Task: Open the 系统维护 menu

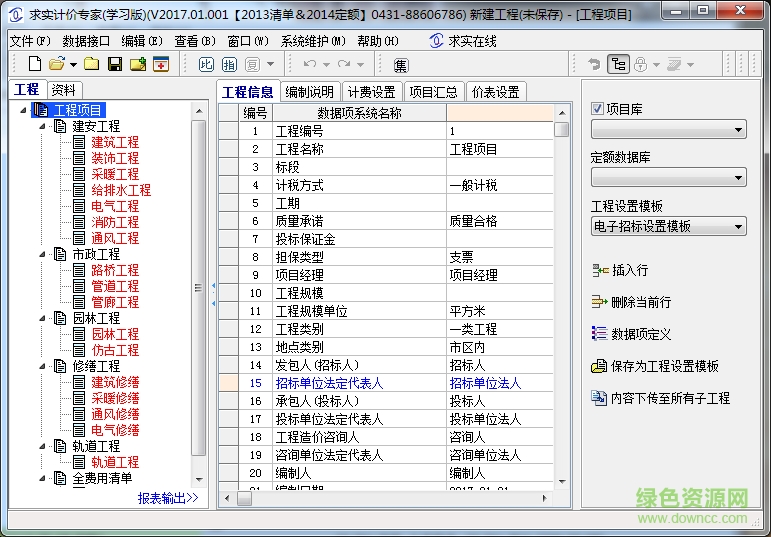Action: point(313,41)
